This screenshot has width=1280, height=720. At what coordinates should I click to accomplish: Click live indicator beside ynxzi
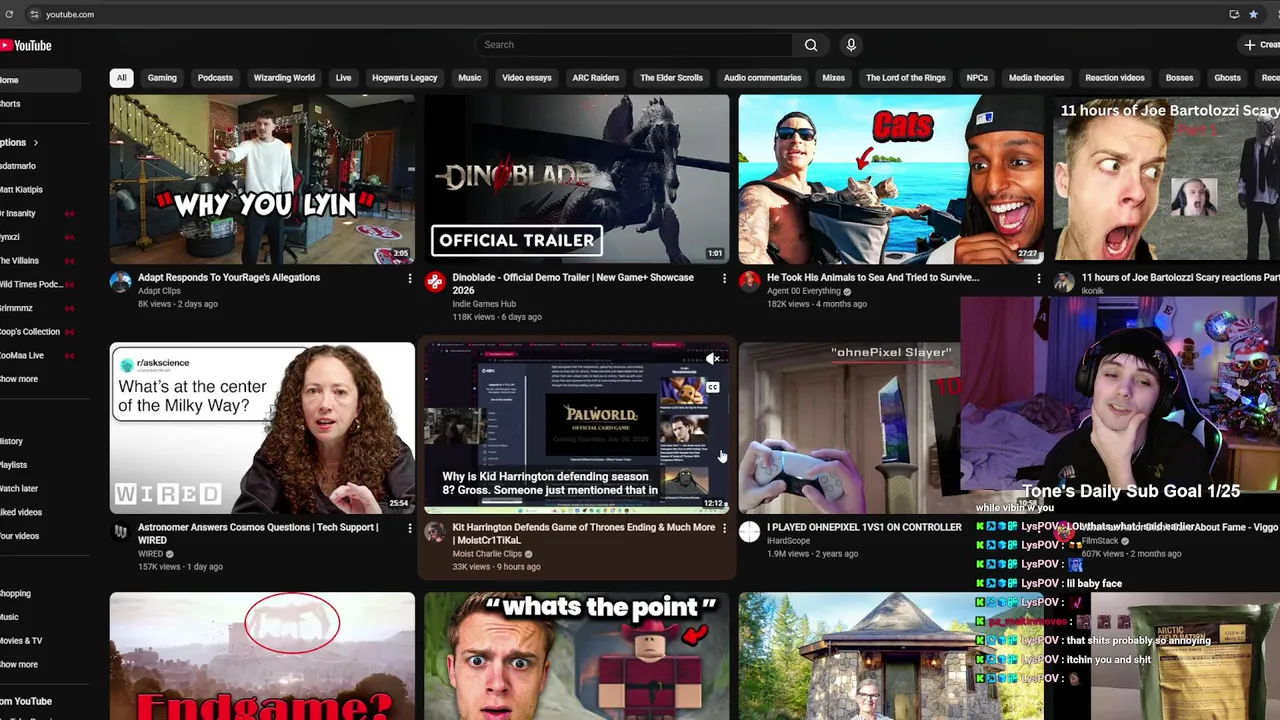pyautogui.click(x=69, y=237)
